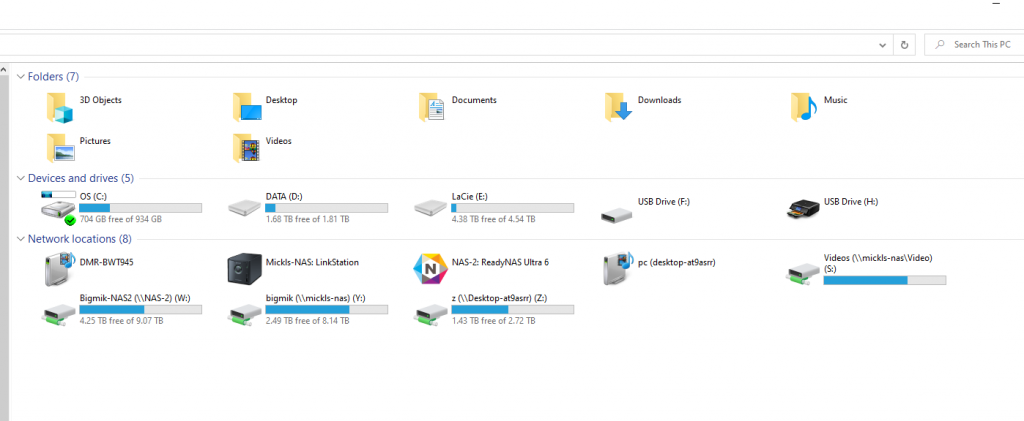Select the Music folder icon
This screenshot has width=1024, height=421.
[804, 105]
